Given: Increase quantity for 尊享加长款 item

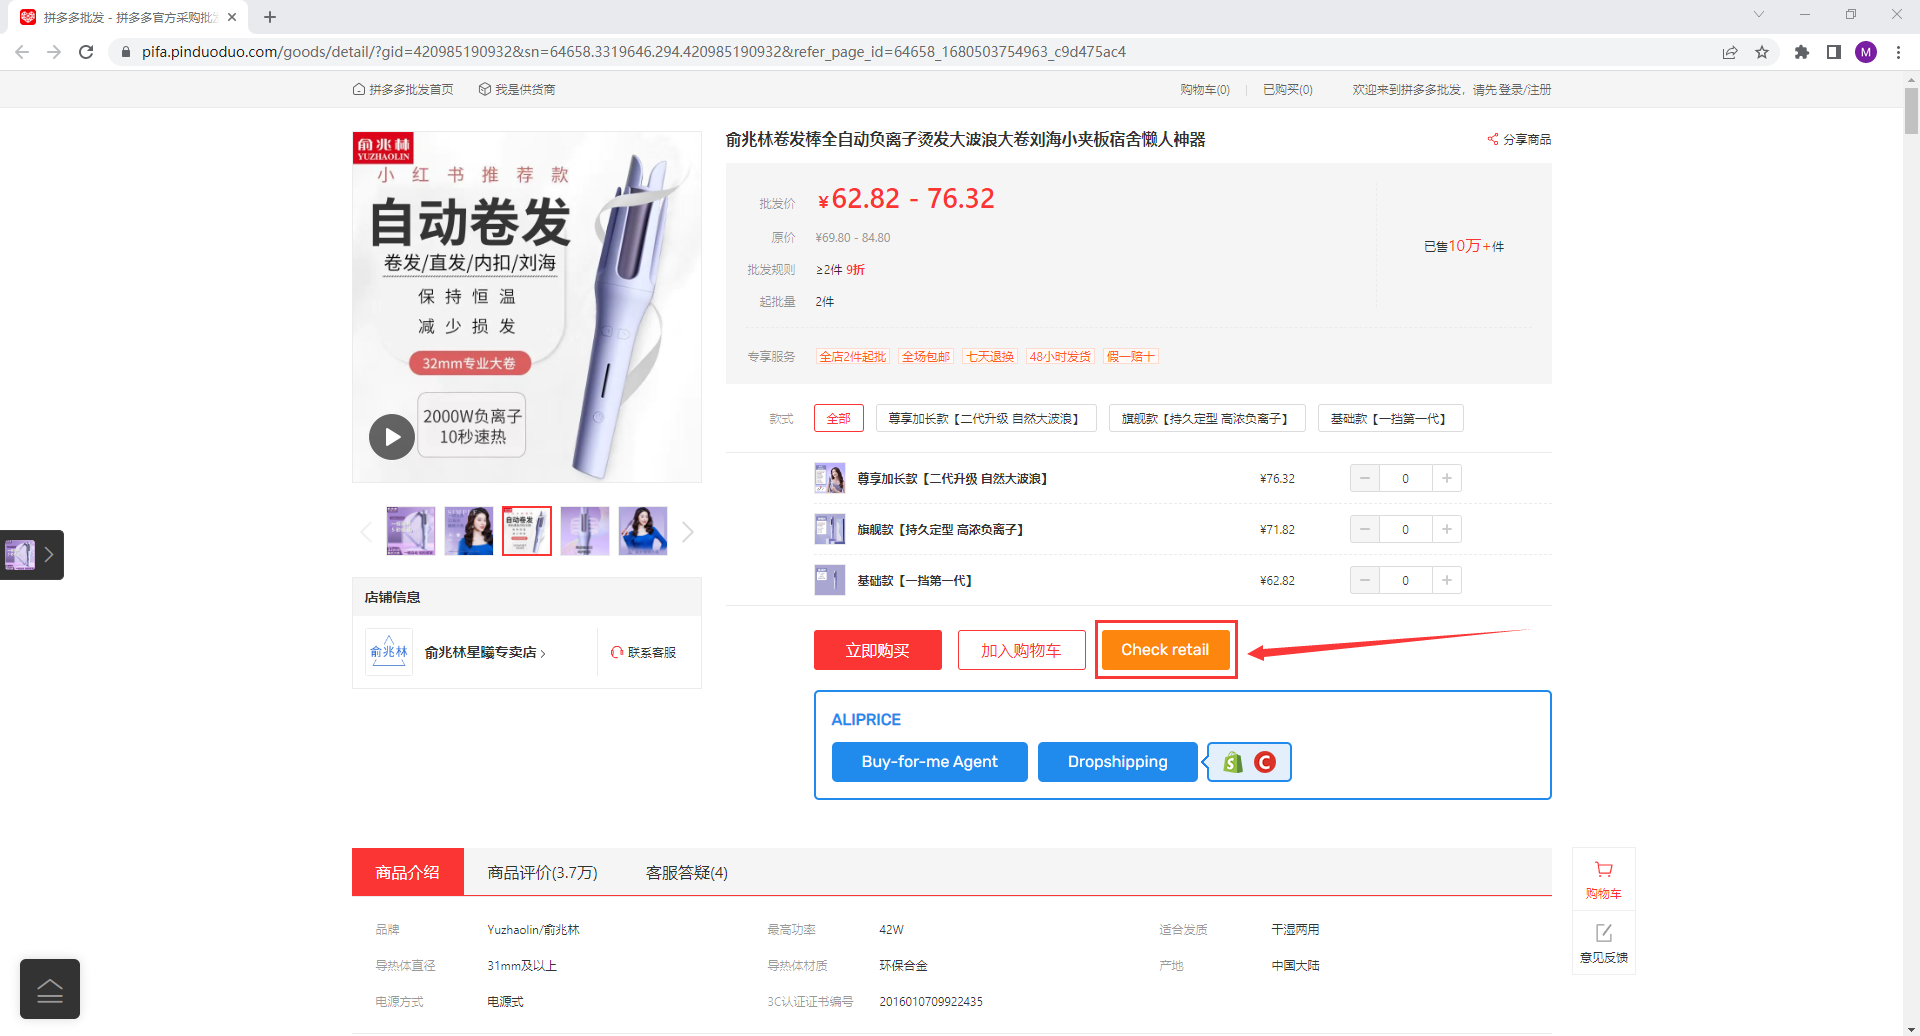Looking at the screenshot, I should pos(1447,478).
